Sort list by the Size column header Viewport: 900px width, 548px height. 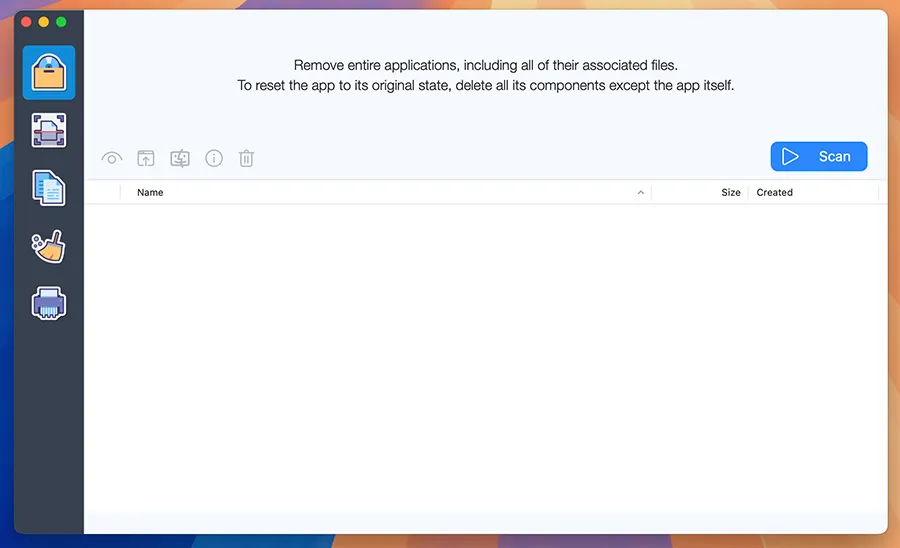point(730,192)
